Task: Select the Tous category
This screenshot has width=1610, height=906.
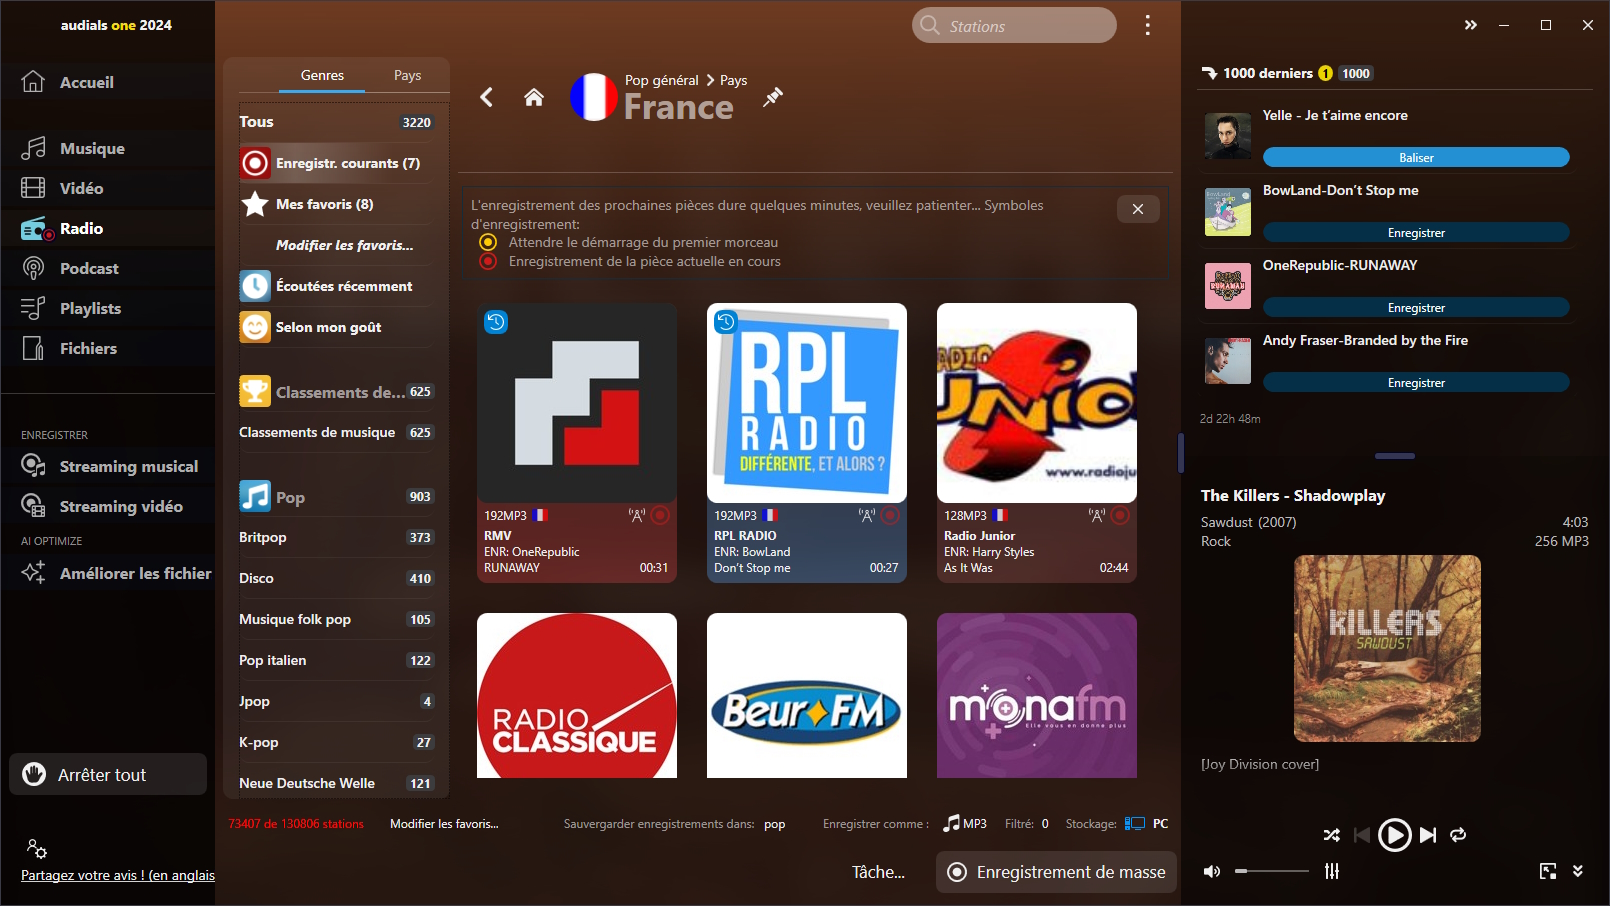Action: click(336, 122)
